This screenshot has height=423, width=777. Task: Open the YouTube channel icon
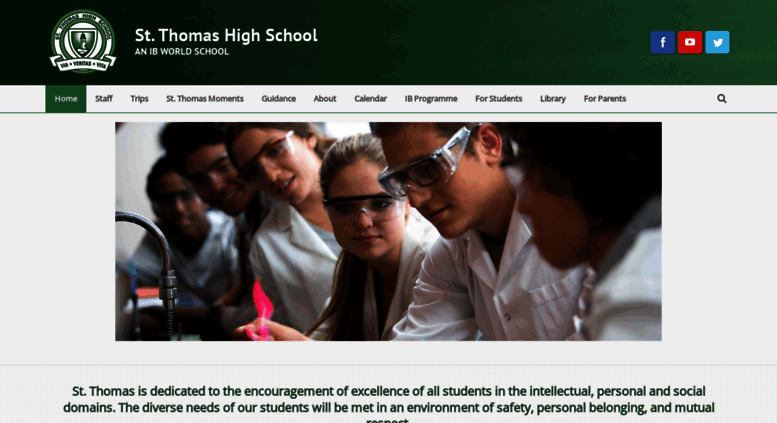point(690,42)
